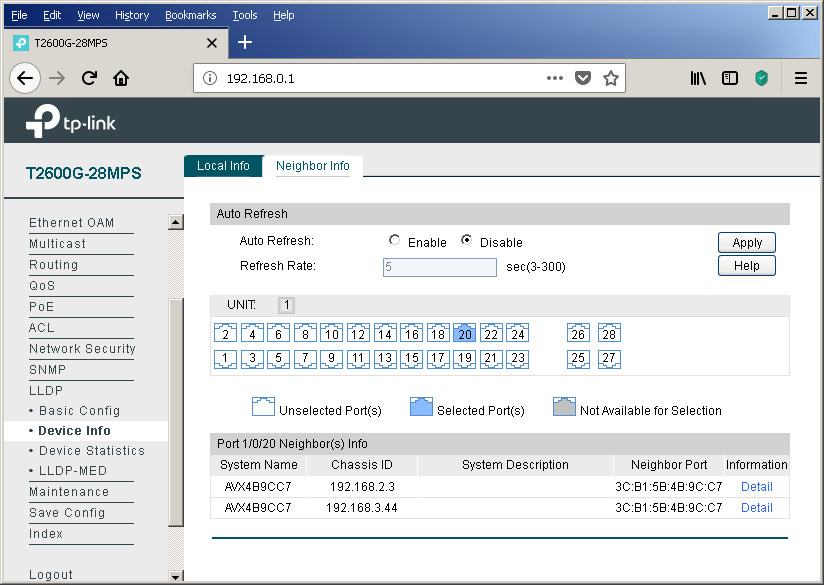Image resolution: width=824 pixels, height=585 pixels.
Task: Select port 28 icon
Action: (609, 333)
